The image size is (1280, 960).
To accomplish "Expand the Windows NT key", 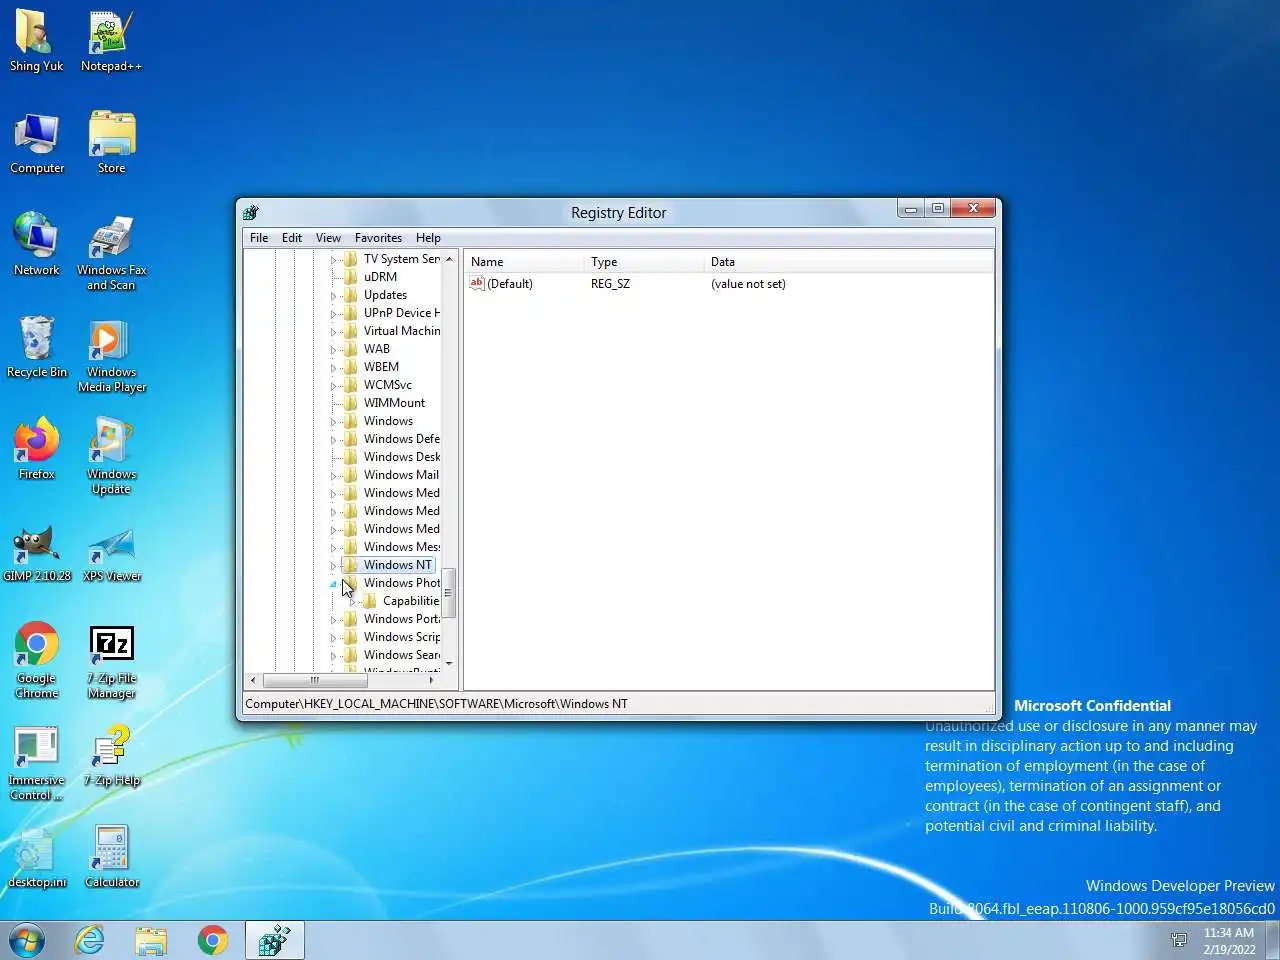I will click(x=333, y=566).
